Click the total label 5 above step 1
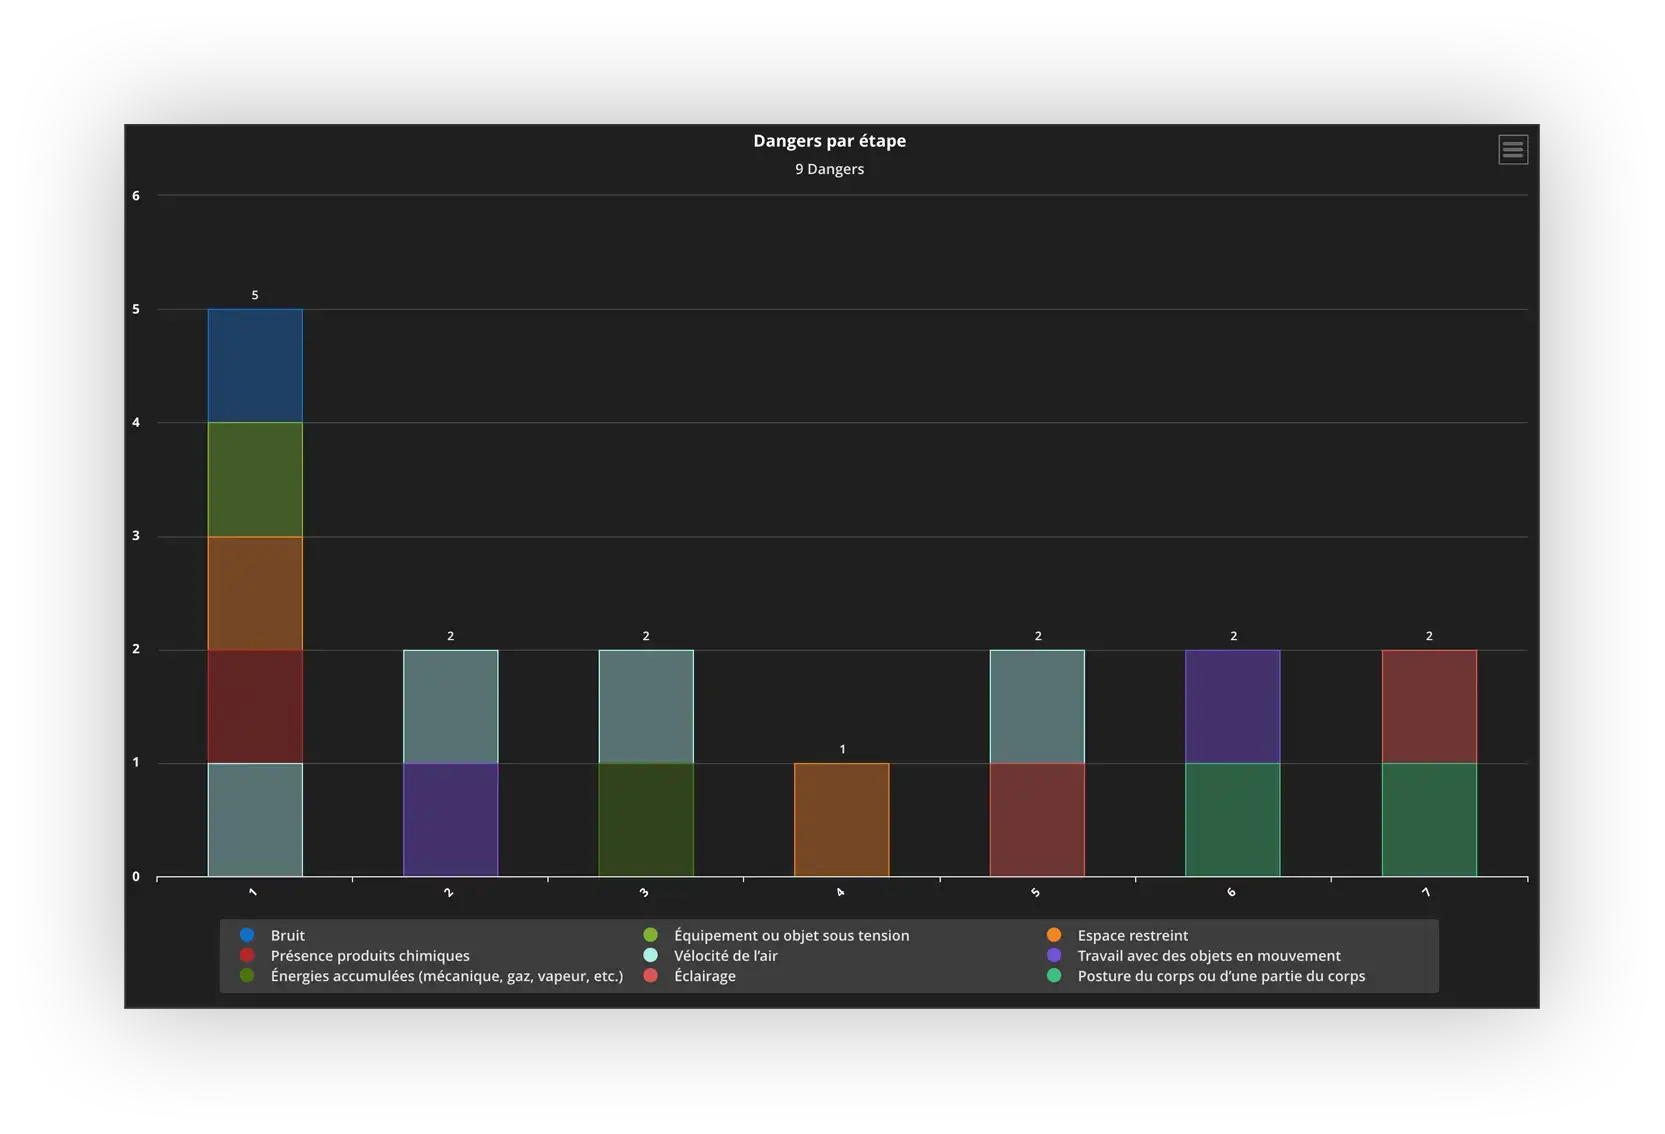The width and height of the screenshot is (1665, 1134). 255,295
